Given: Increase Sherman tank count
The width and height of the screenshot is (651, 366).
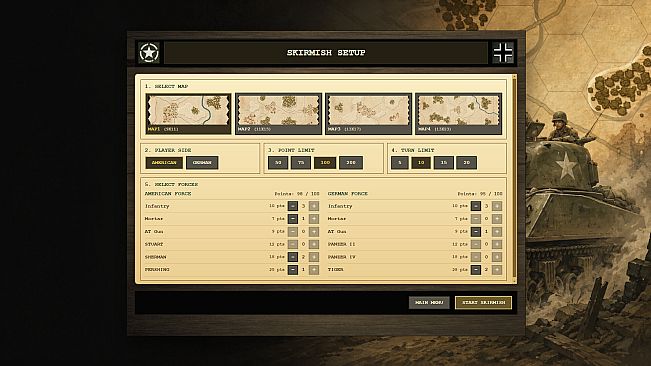Looking at the screenshot, I should [314, 257].
